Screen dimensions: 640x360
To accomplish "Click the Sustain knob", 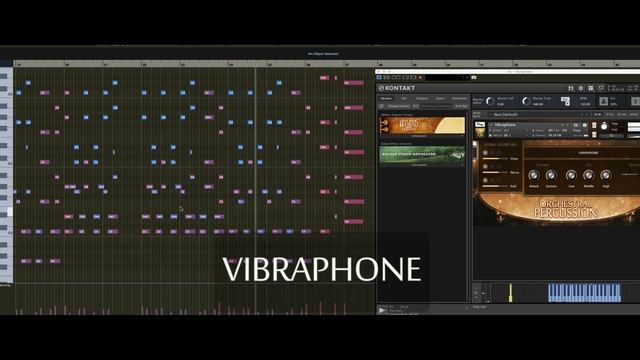I will 551,176.
